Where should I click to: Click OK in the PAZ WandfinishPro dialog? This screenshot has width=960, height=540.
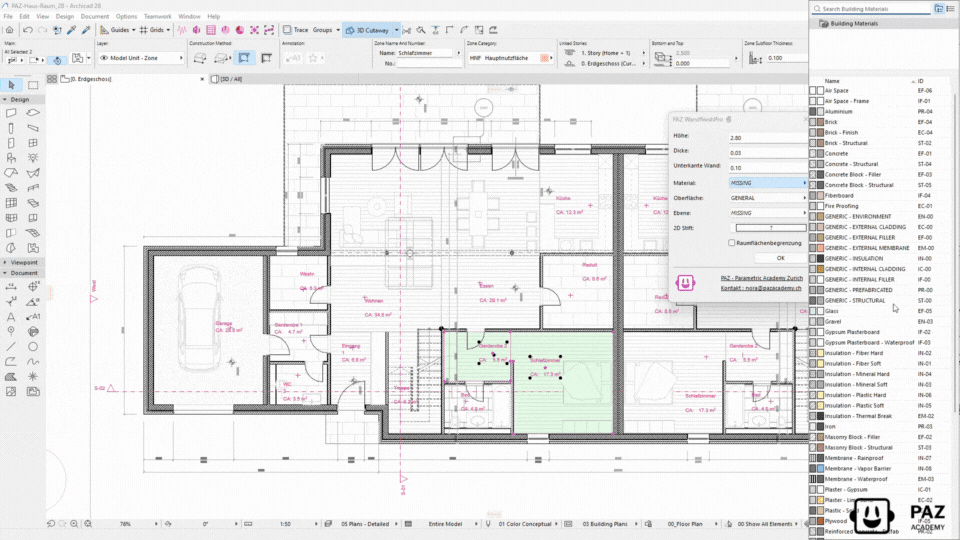(x=780, y=258)
